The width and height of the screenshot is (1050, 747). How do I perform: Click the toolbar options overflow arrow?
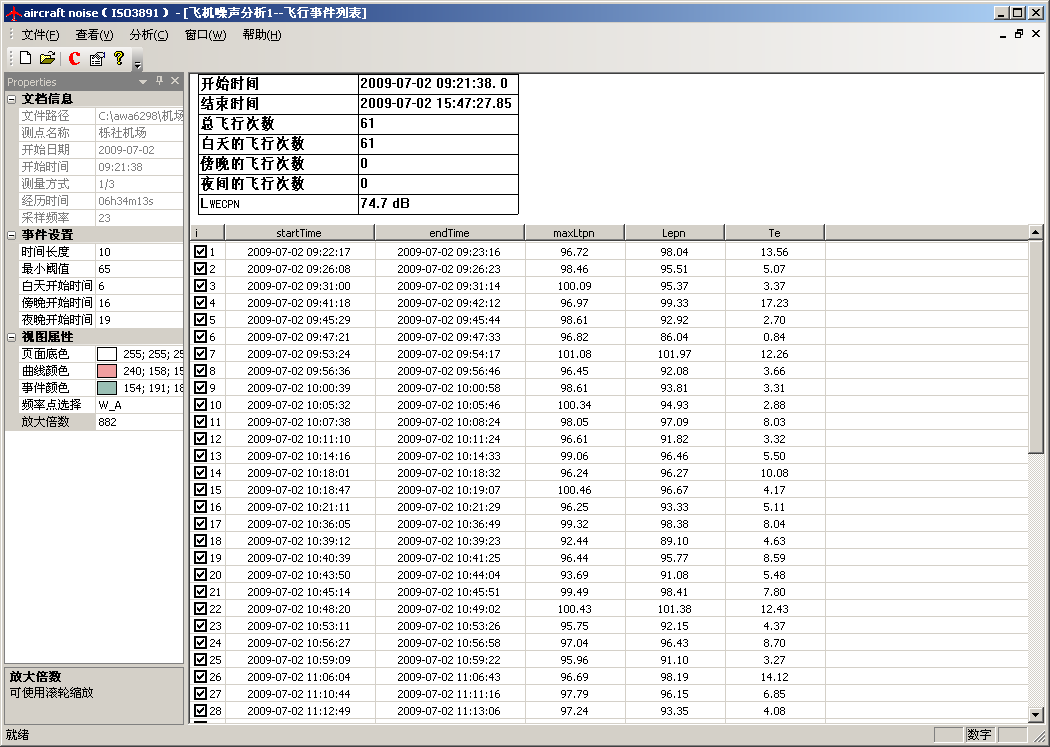click(x=137, y=65)
